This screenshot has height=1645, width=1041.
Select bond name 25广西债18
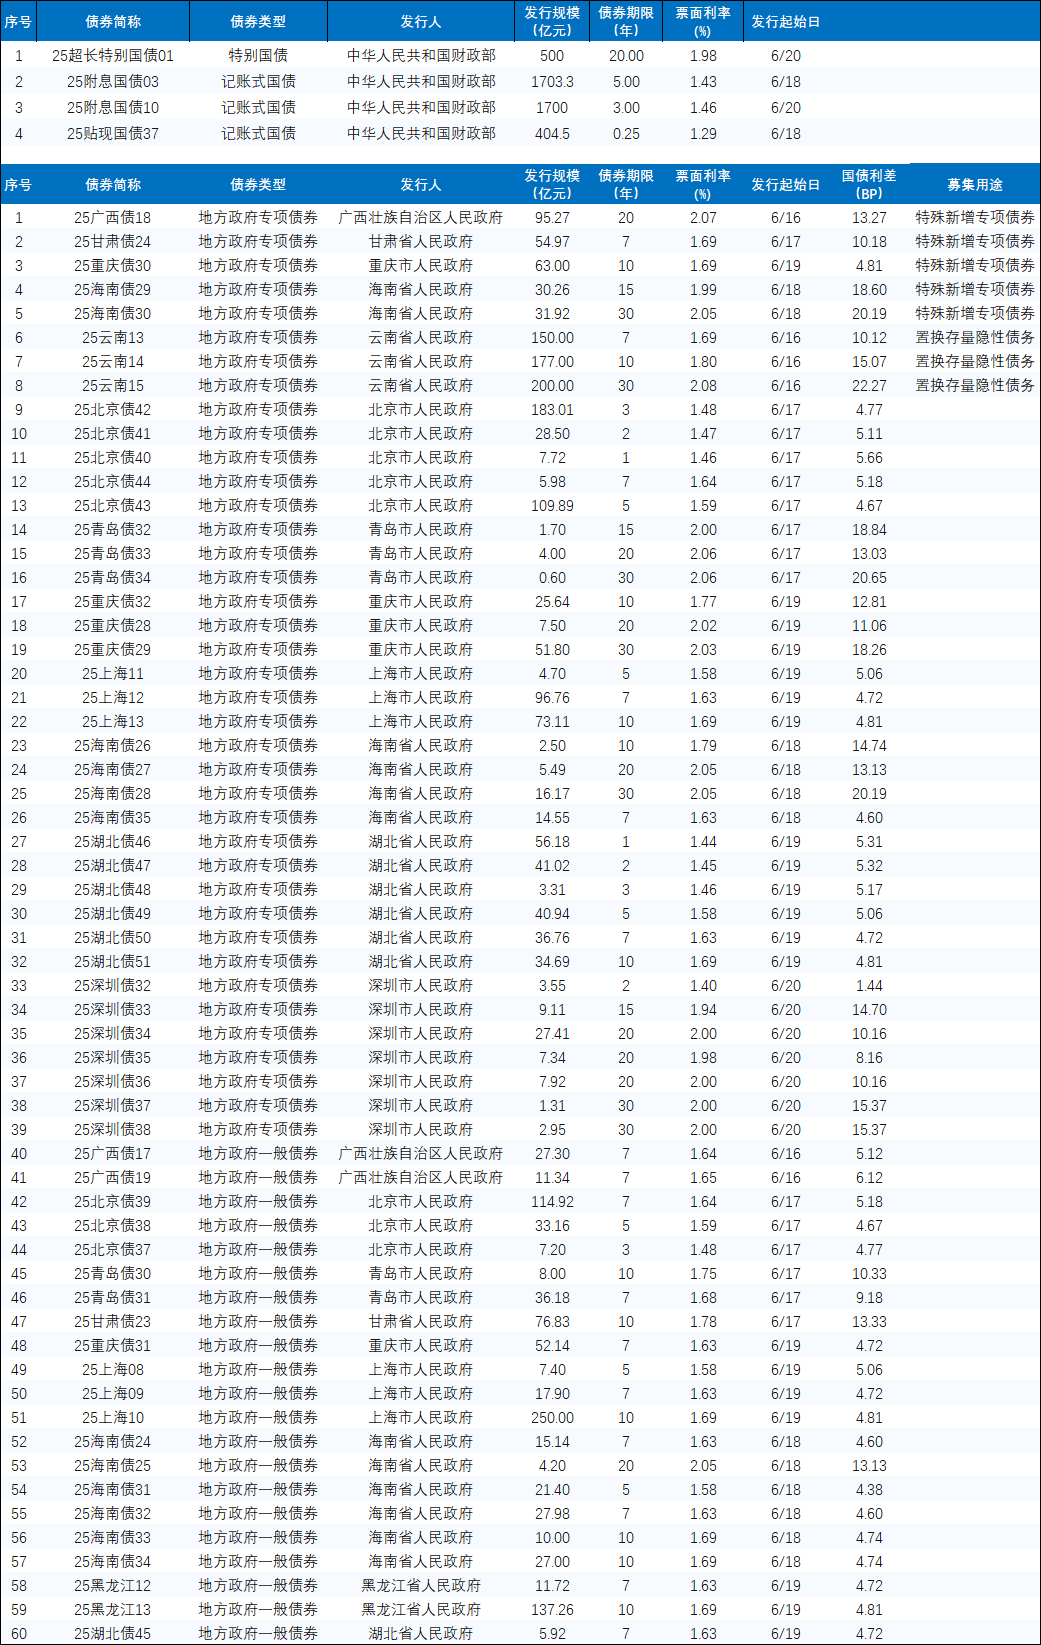(x=113, y=218)
